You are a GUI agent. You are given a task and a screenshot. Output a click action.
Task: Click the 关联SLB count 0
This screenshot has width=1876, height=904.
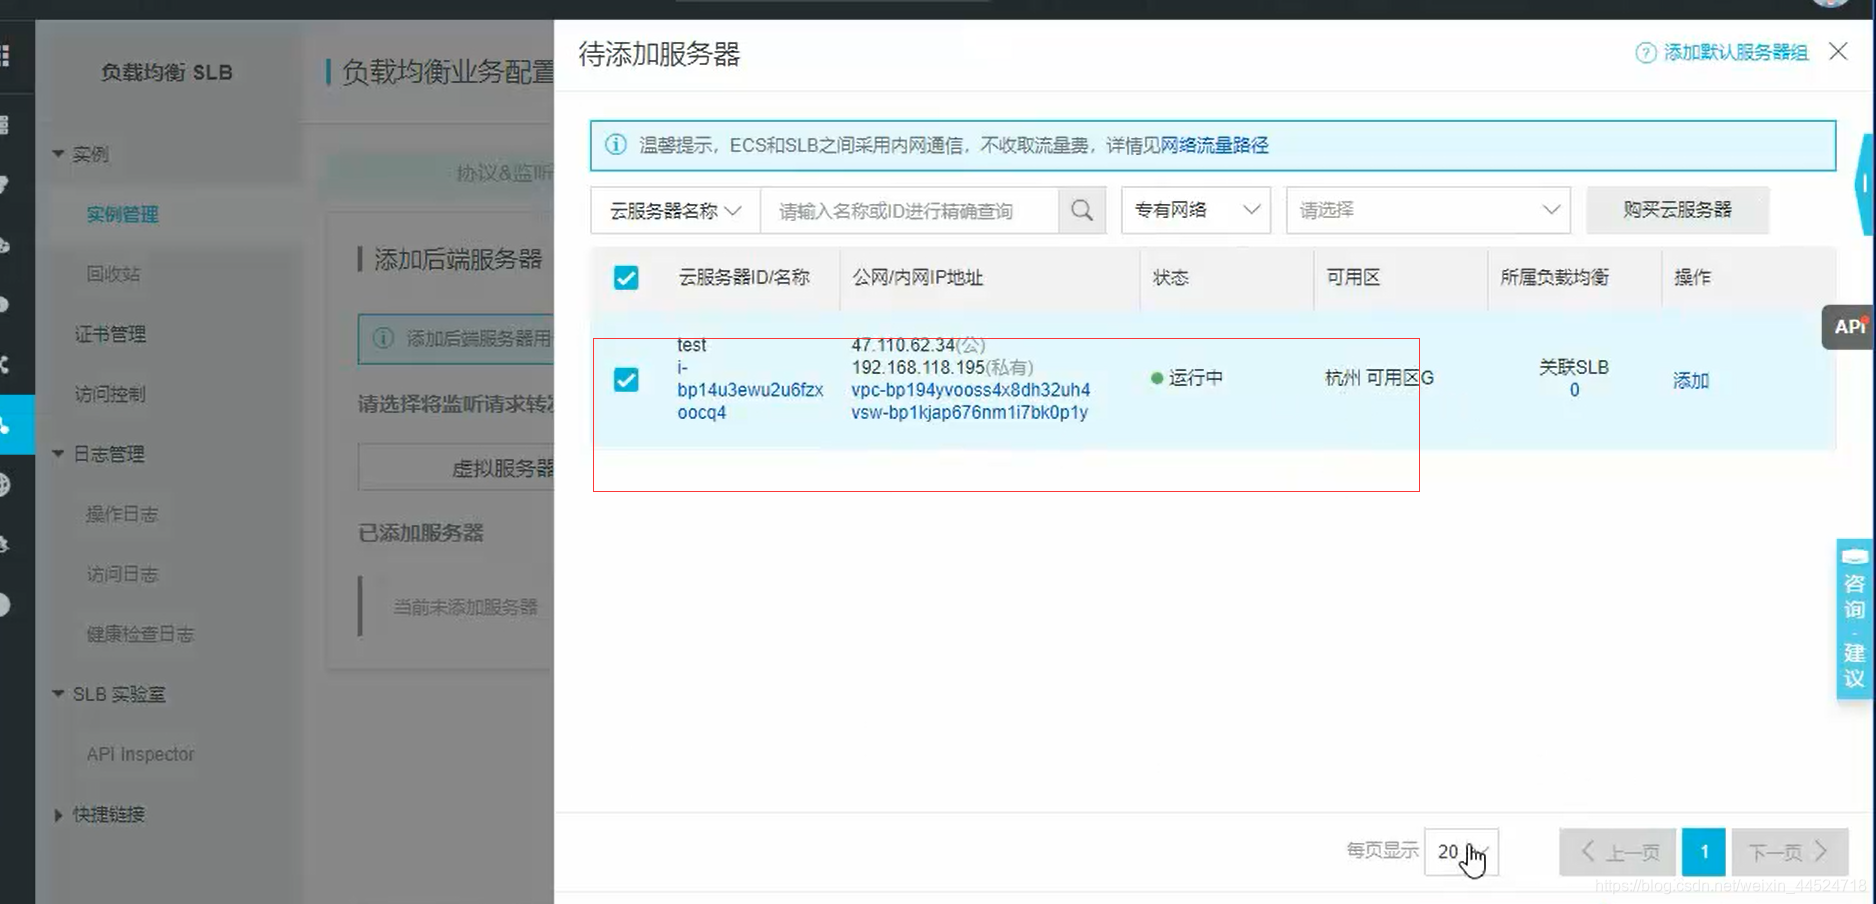[x=1574, y=390]
